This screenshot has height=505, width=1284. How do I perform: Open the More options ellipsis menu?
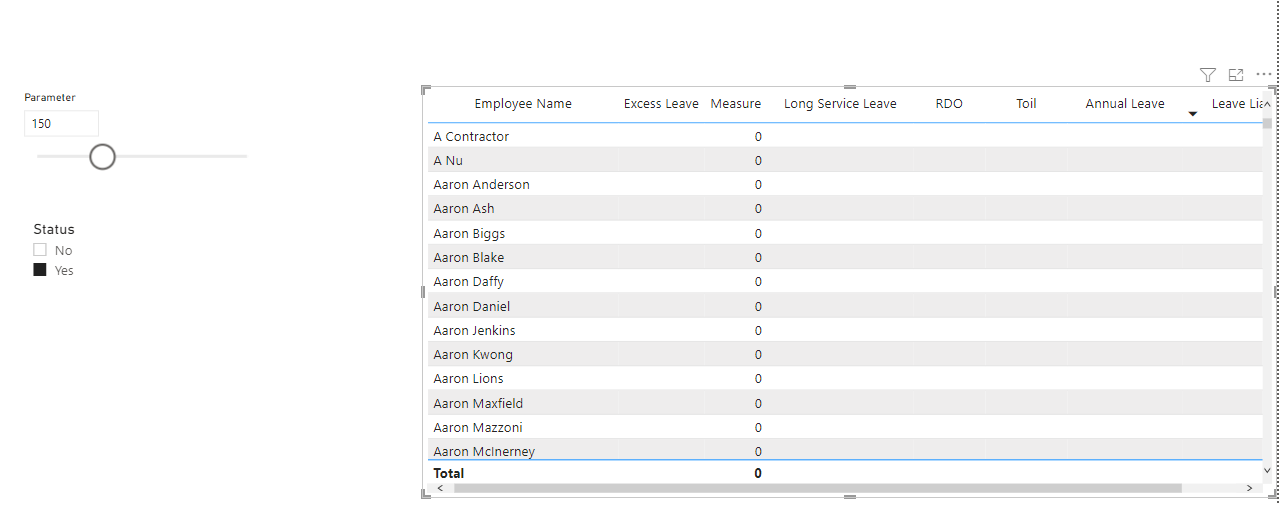tap(1264, 75)
